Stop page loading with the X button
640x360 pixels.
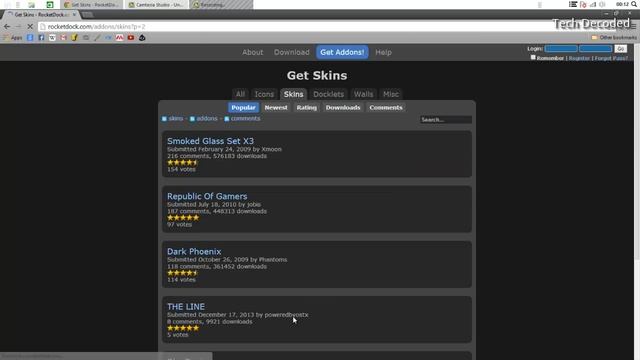pos(30,26)
